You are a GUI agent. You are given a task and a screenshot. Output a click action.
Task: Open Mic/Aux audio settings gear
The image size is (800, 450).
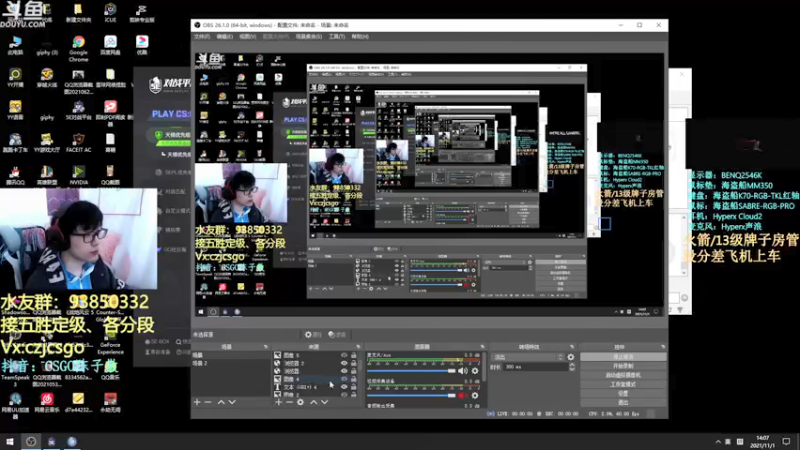(475, 371)
